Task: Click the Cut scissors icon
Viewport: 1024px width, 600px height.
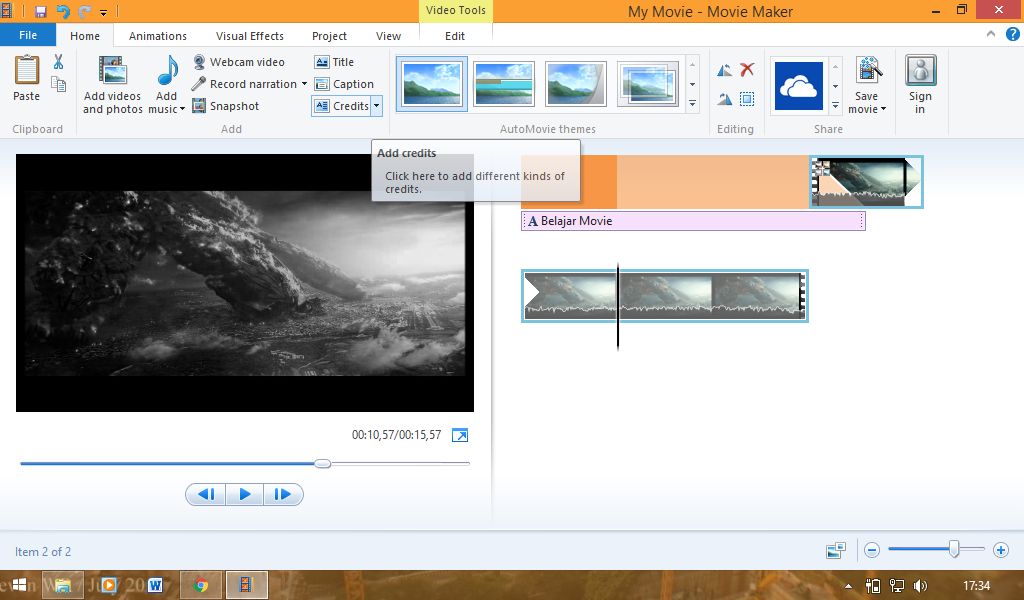Action: pyautogui.click(x=59, y=62)
